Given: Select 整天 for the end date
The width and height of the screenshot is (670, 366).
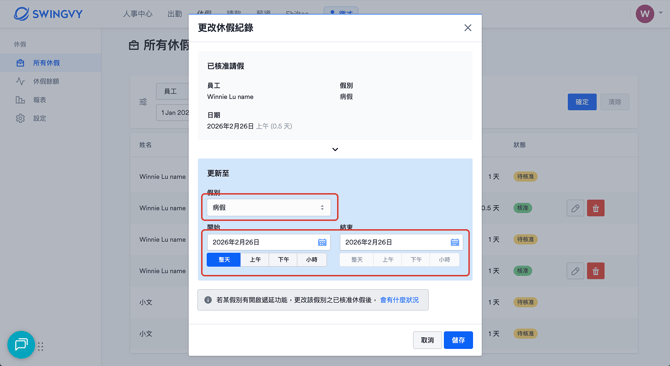Looking at the screenshot, I should 357,260.
